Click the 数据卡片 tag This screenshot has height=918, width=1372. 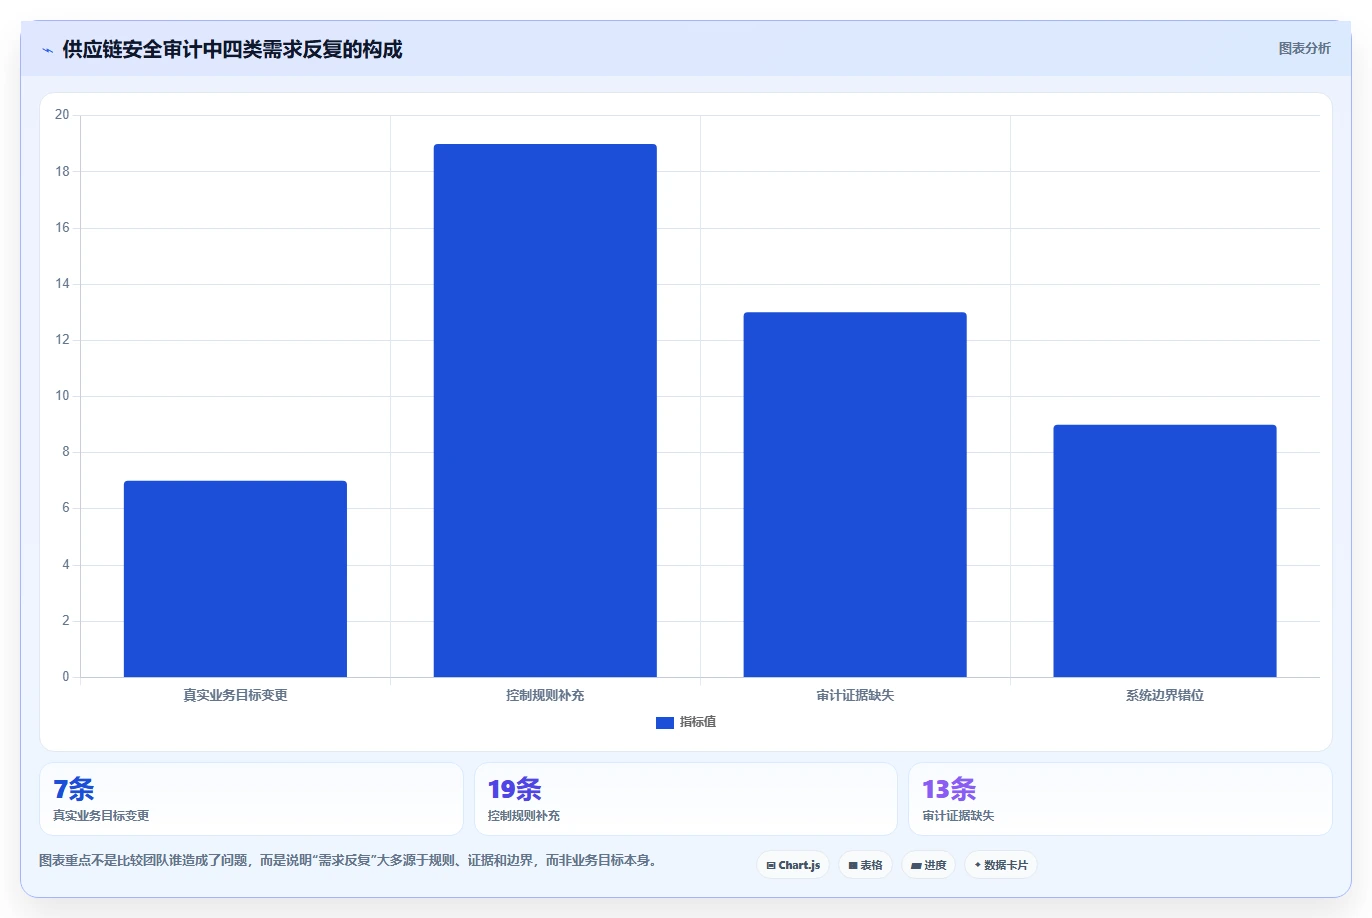1001,865
